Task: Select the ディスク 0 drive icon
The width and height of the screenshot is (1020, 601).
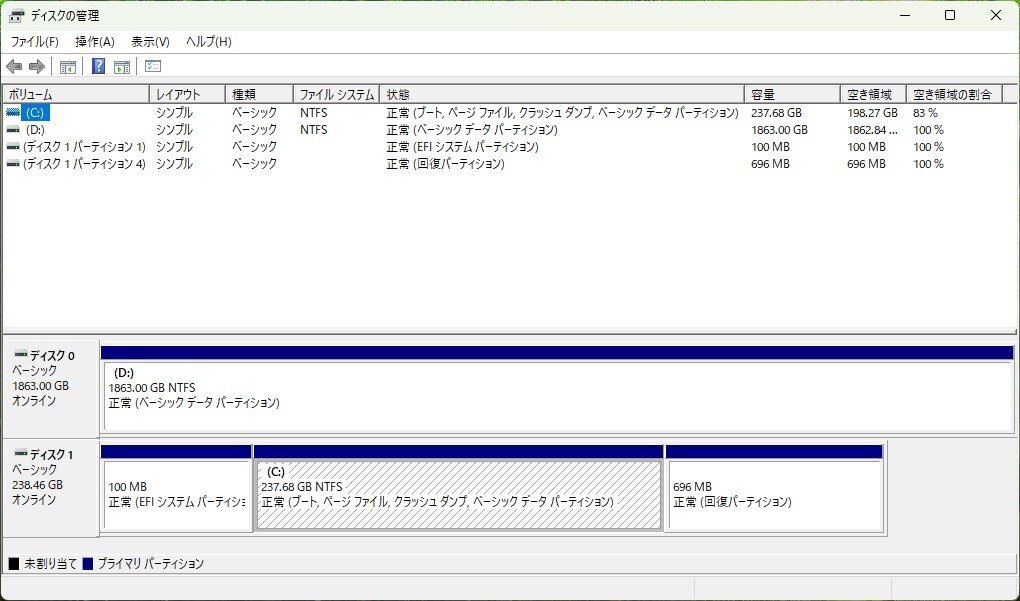Action: 22,355
